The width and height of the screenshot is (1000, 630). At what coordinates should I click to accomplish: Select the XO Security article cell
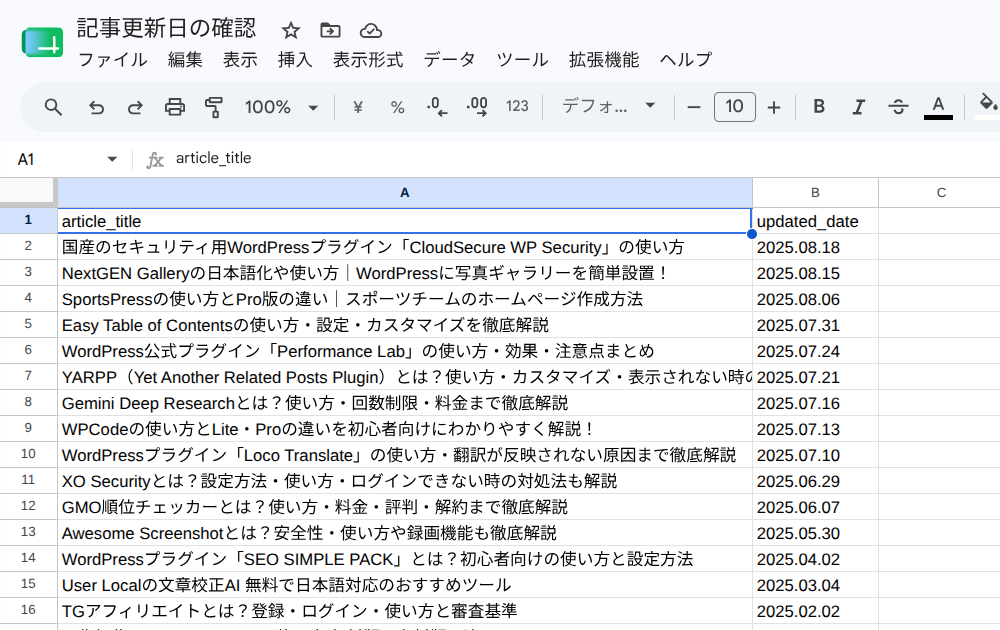pos(405,481)
